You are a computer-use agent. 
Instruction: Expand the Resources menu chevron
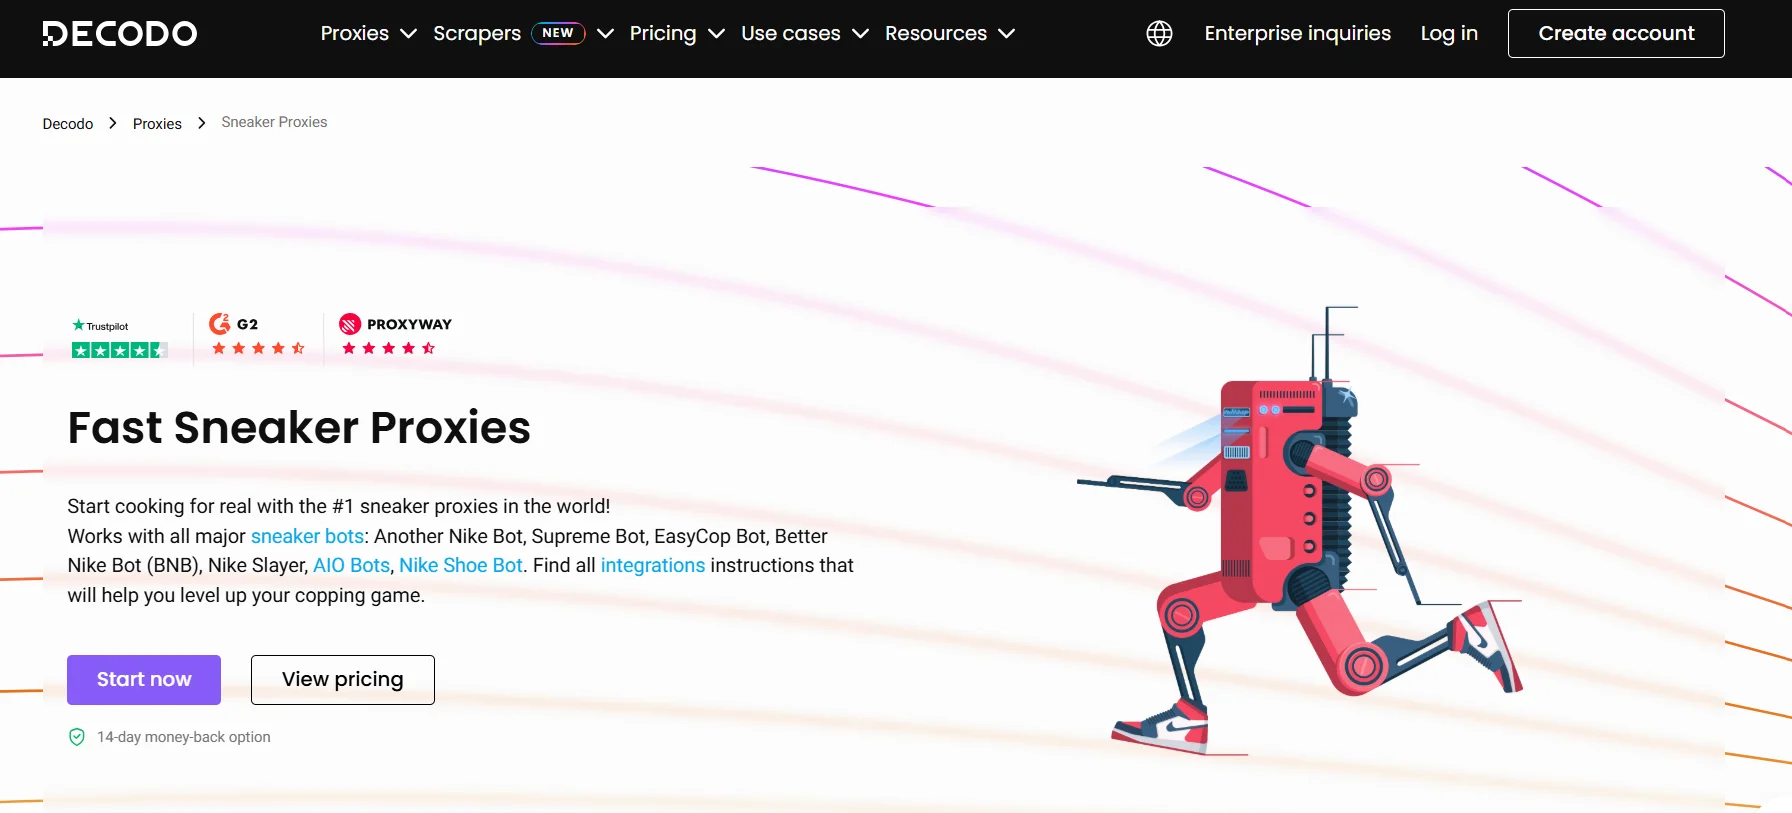(x=1007, y=34)
